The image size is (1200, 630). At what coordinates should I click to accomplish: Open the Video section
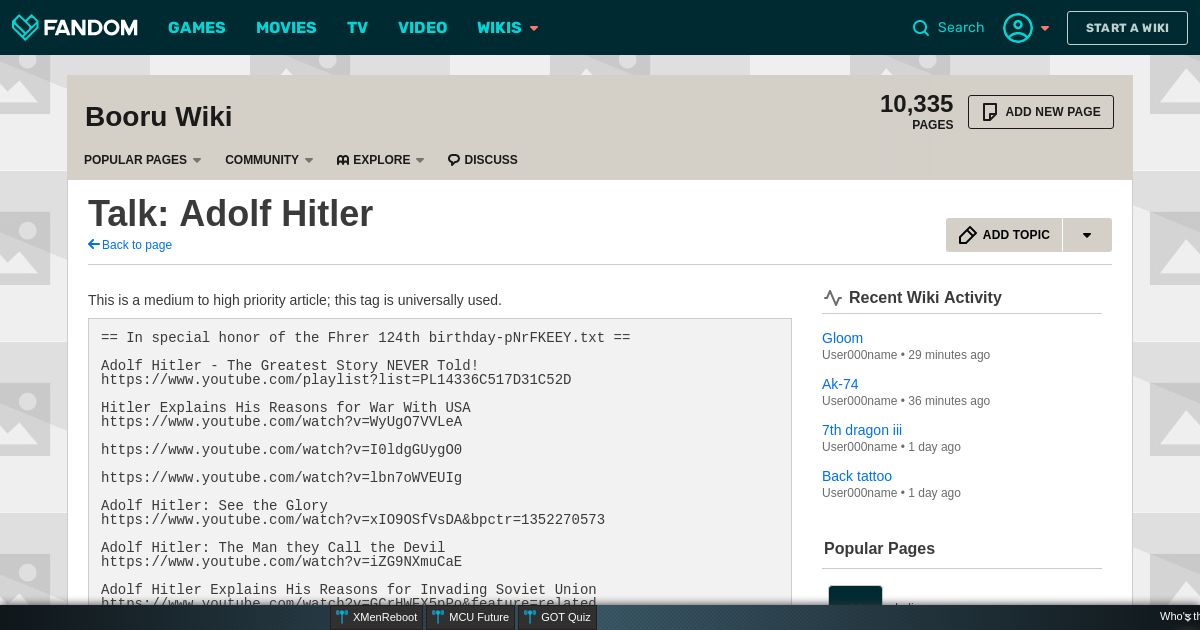423,27
